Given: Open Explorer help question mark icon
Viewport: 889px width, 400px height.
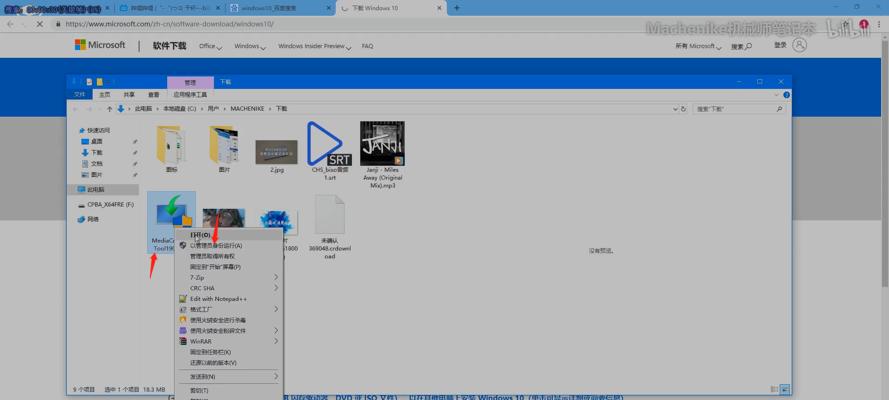Looking at the screenshot, I should (786, 95).
